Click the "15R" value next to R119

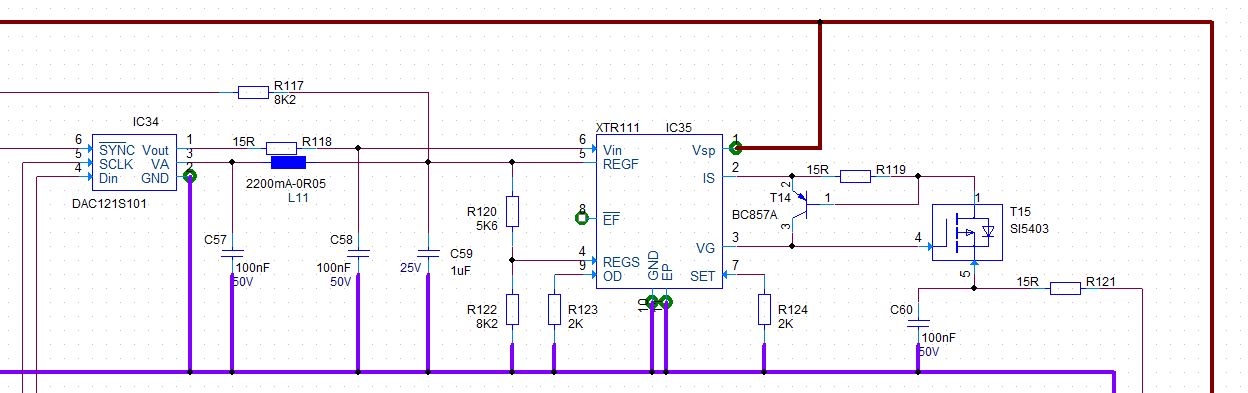[817, 170]
